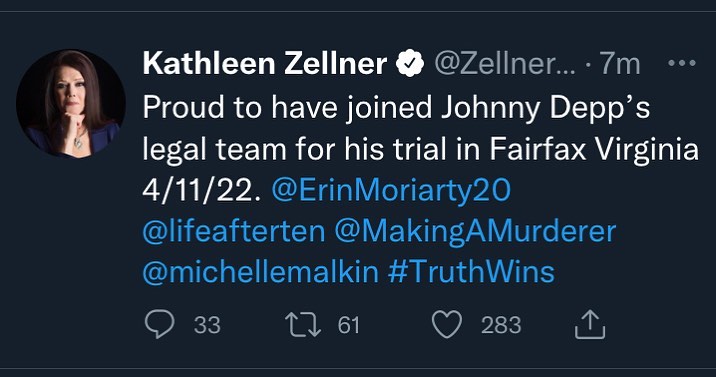Open the three-dot more options menu
Screen dimensions: 716x377
pos(682,63)
